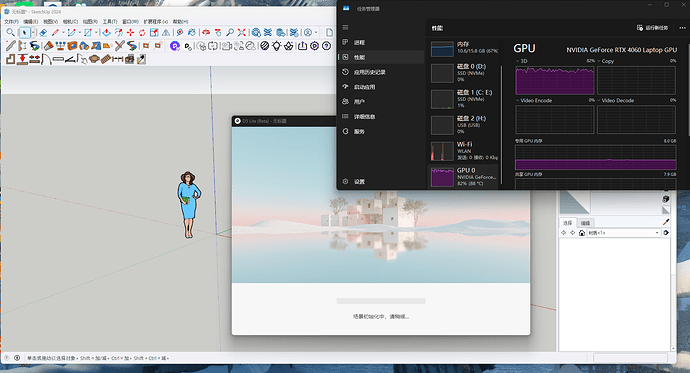Open the materials collection dropdown list
This screenshot has height=373, width=690.
(624, 233)
